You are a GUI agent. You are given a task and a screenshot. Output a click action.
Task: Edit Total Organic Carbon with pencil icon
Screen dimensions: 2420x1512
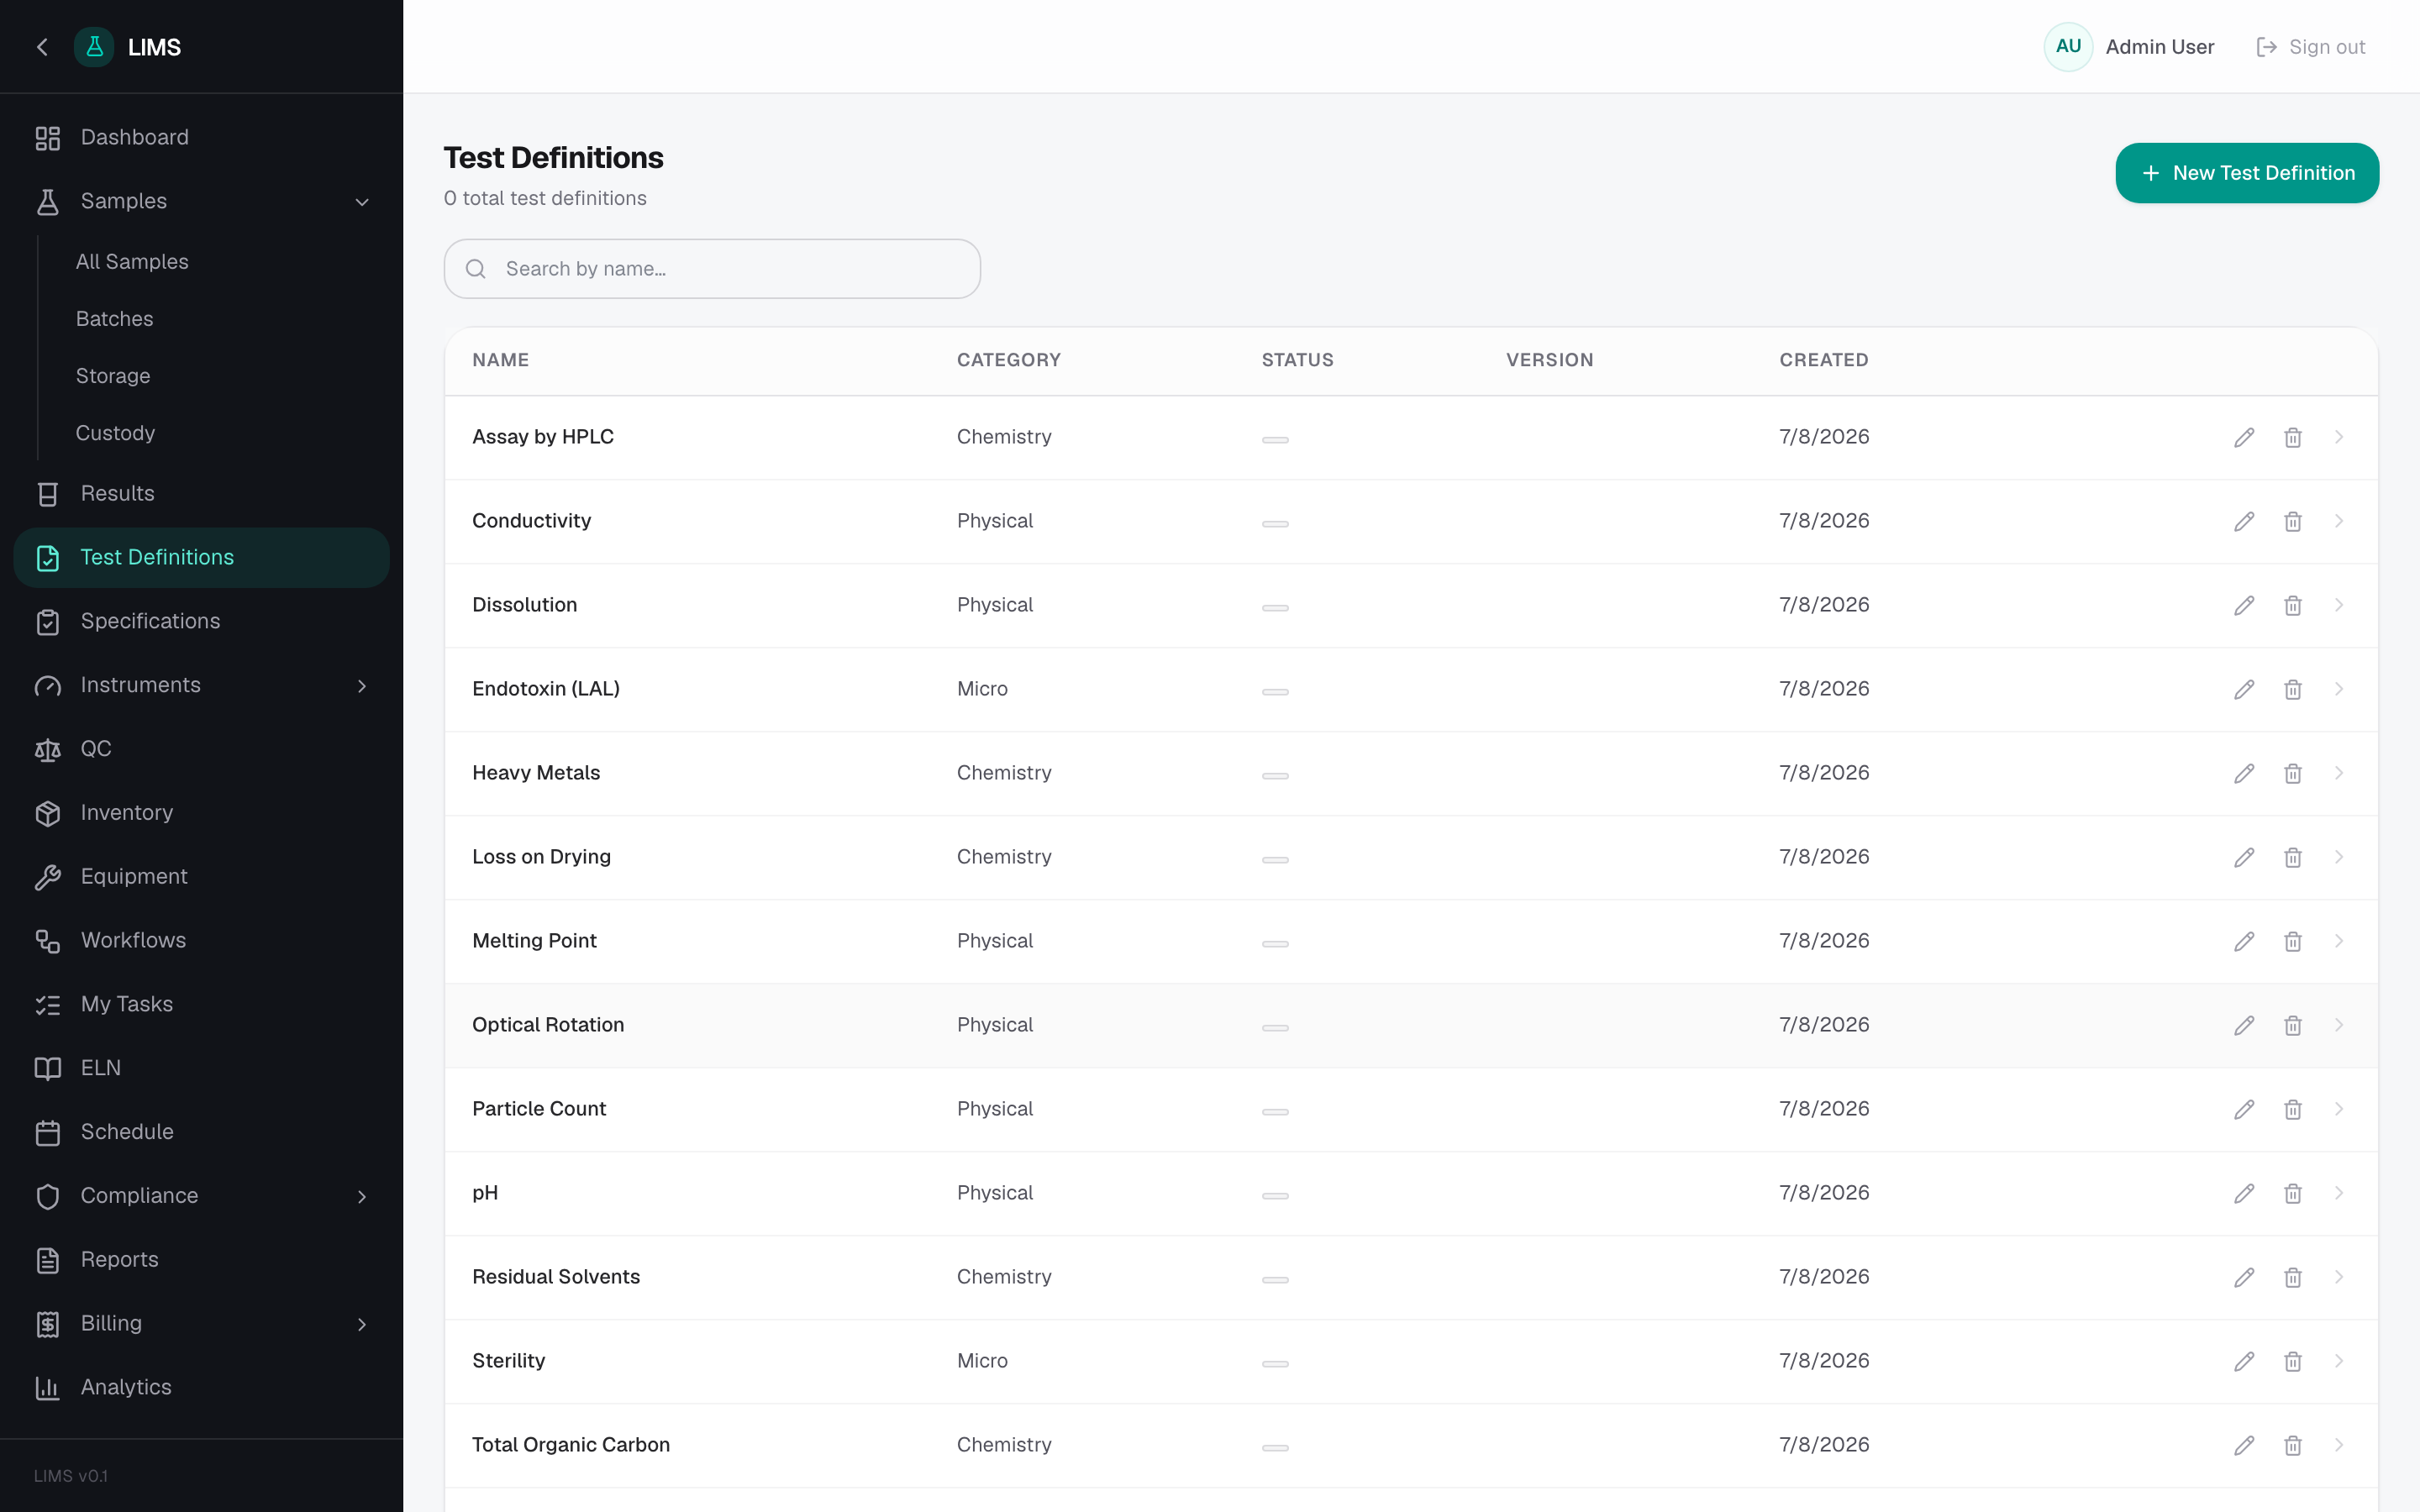click(2244, 1445)
